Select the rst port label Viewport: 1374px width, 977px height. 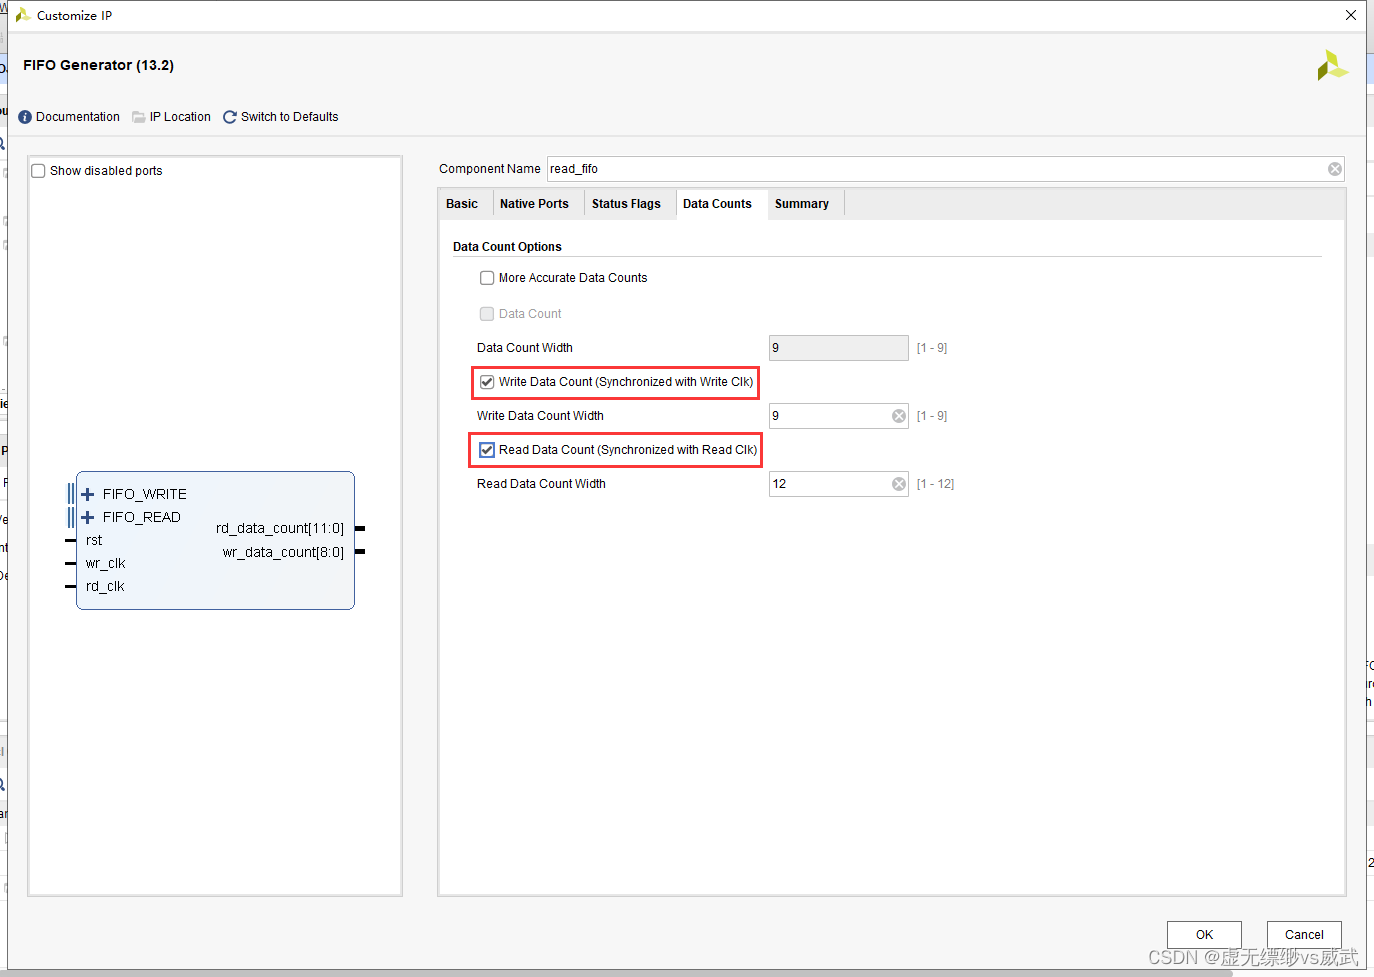pos(94,540)
